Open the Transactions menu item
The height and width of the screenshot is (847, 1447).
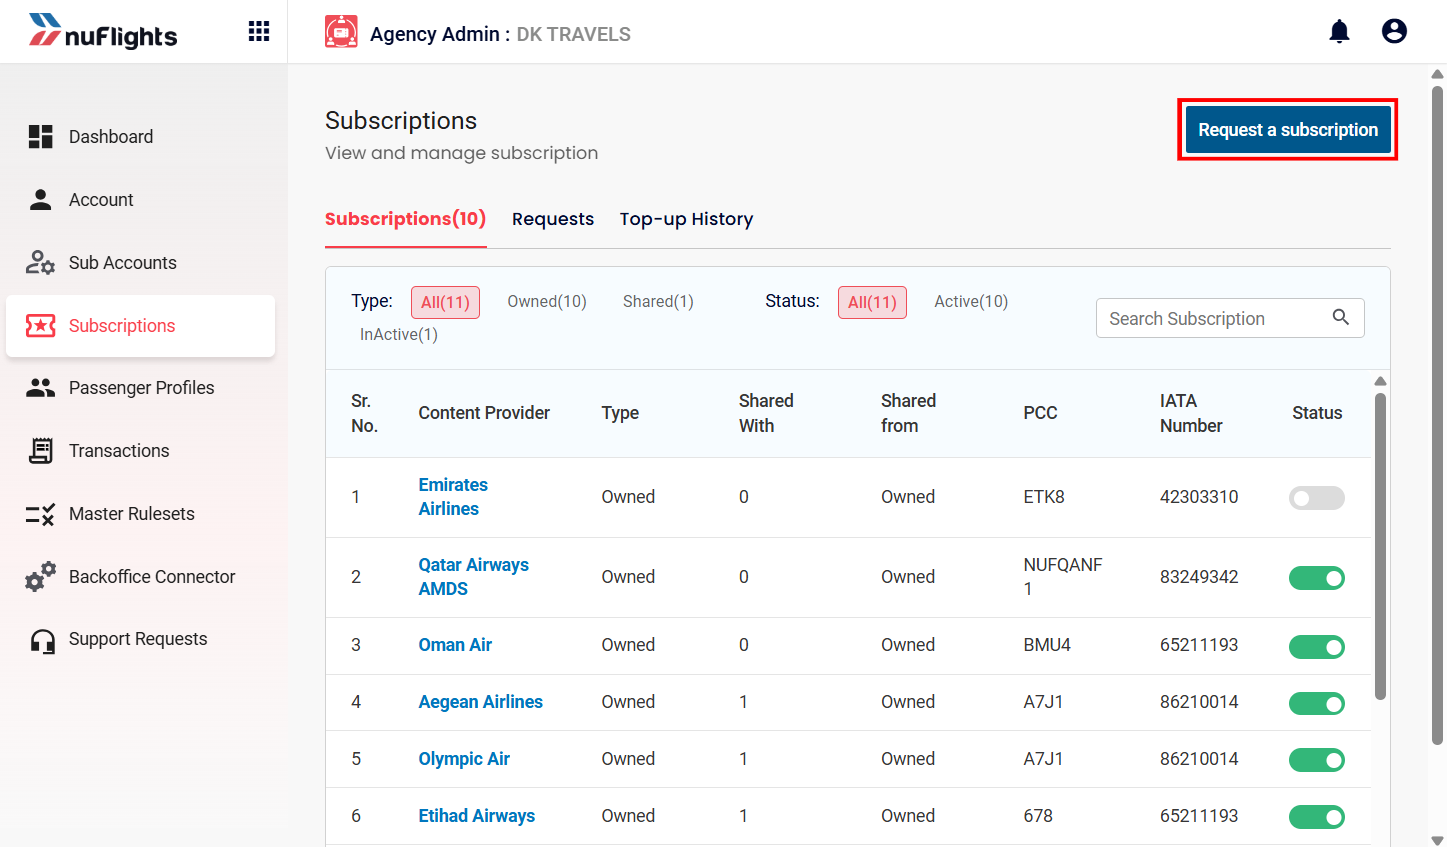point(140,451)
